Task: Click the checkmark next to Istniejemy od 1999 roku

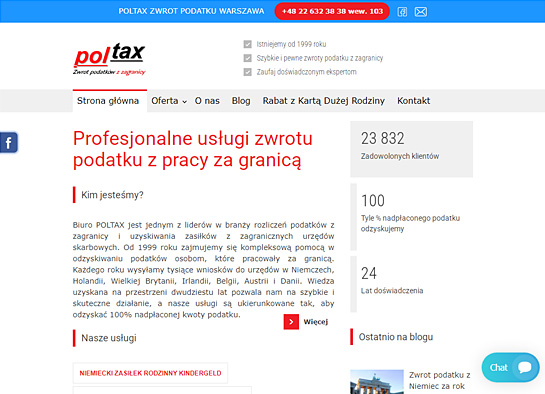Action: click(x=247, y=44)
